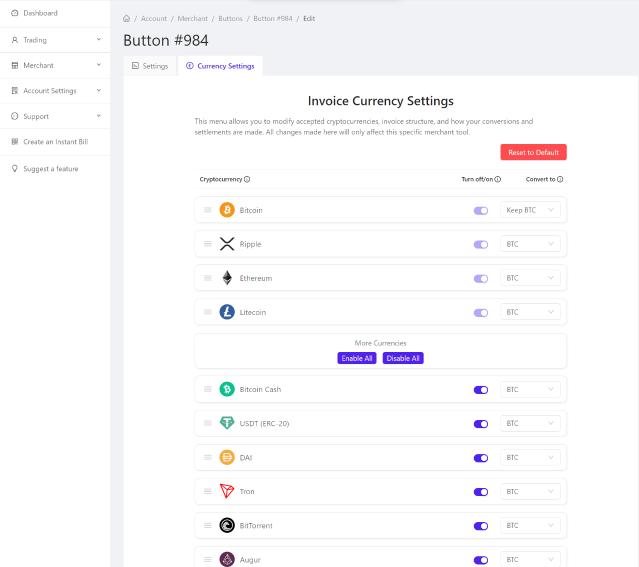Expand the Trading sidebar menu

pyautogui.click(x=55, y=40)
